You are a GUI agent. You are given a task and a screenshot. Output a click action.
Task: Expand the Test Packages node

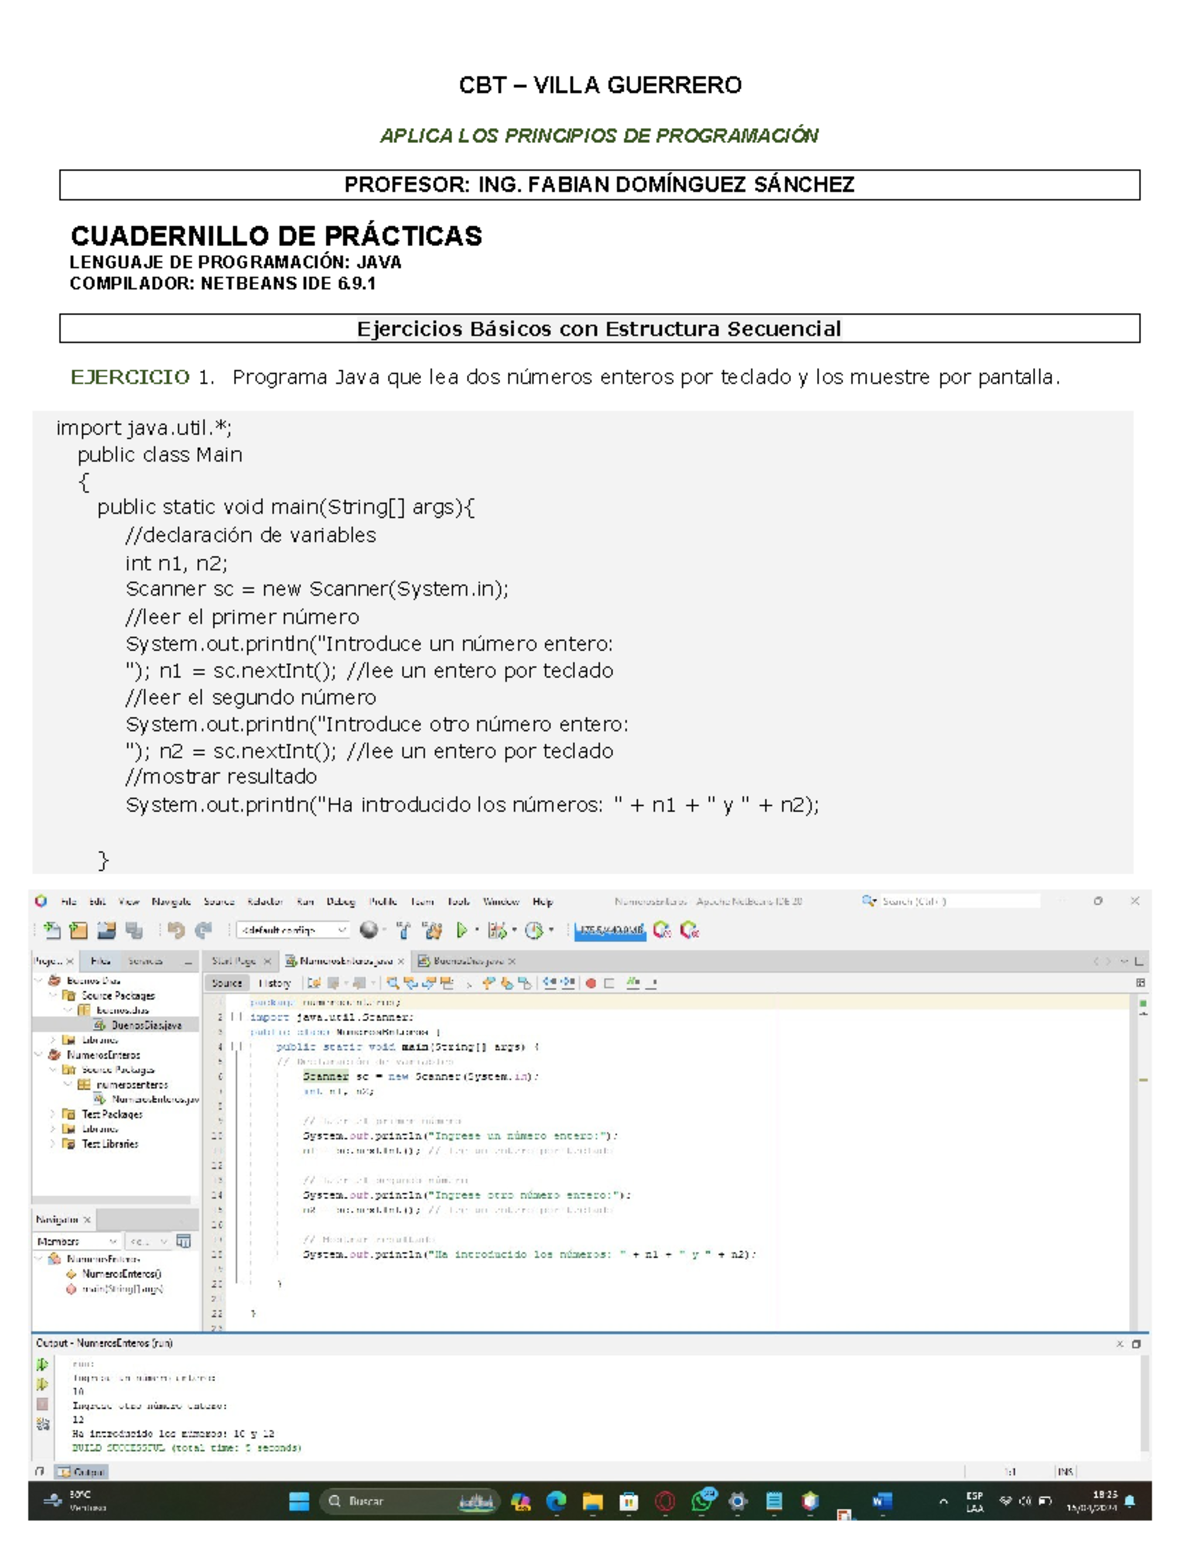point(53,1114)
